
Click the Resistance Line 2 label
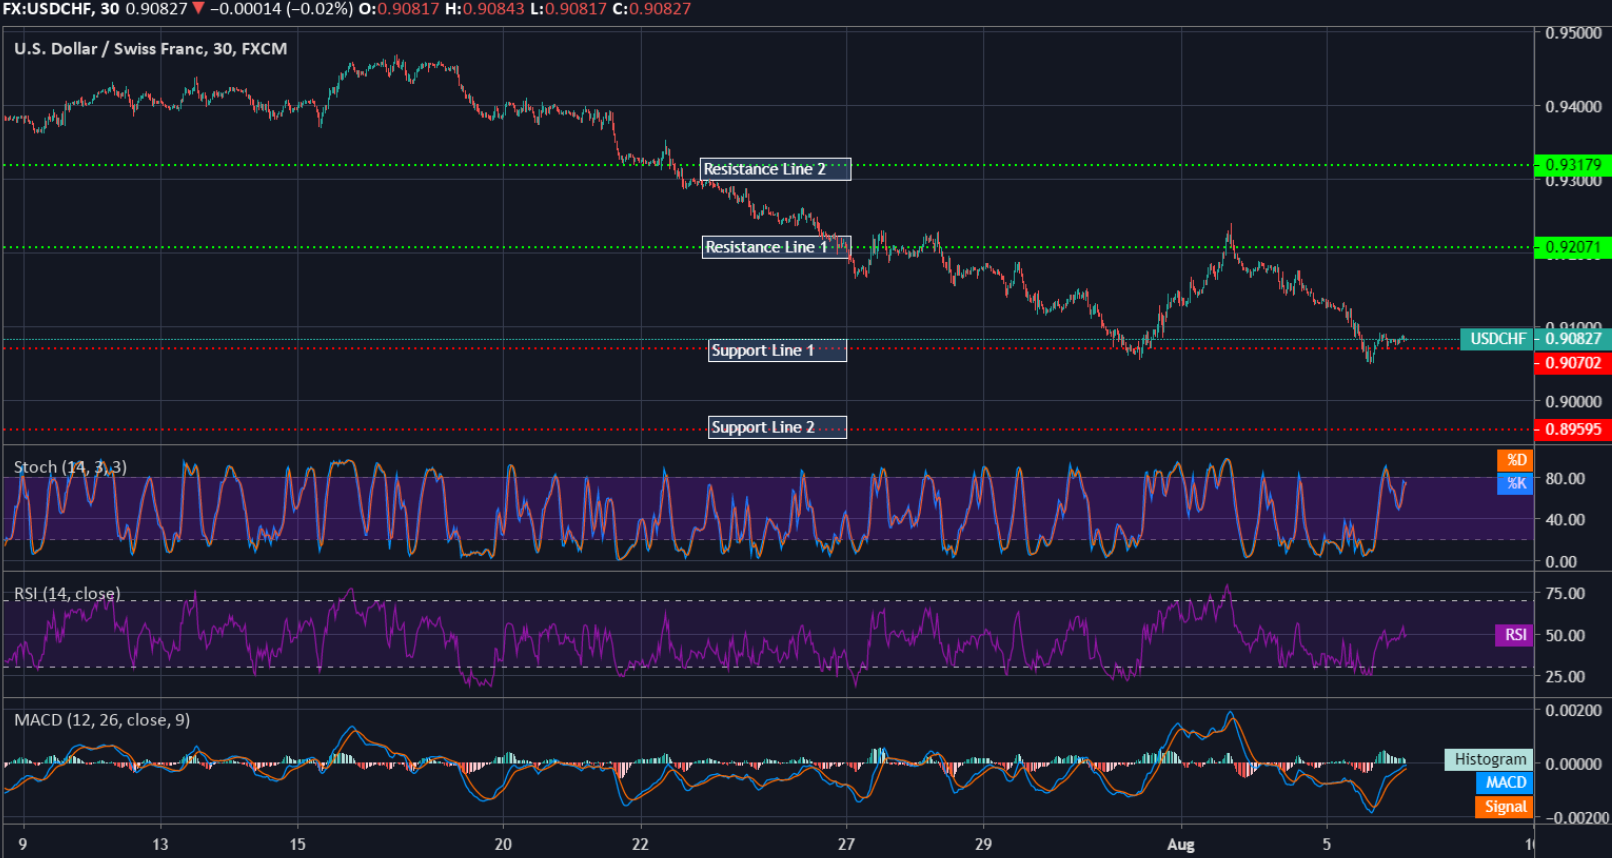coord(775,169)
